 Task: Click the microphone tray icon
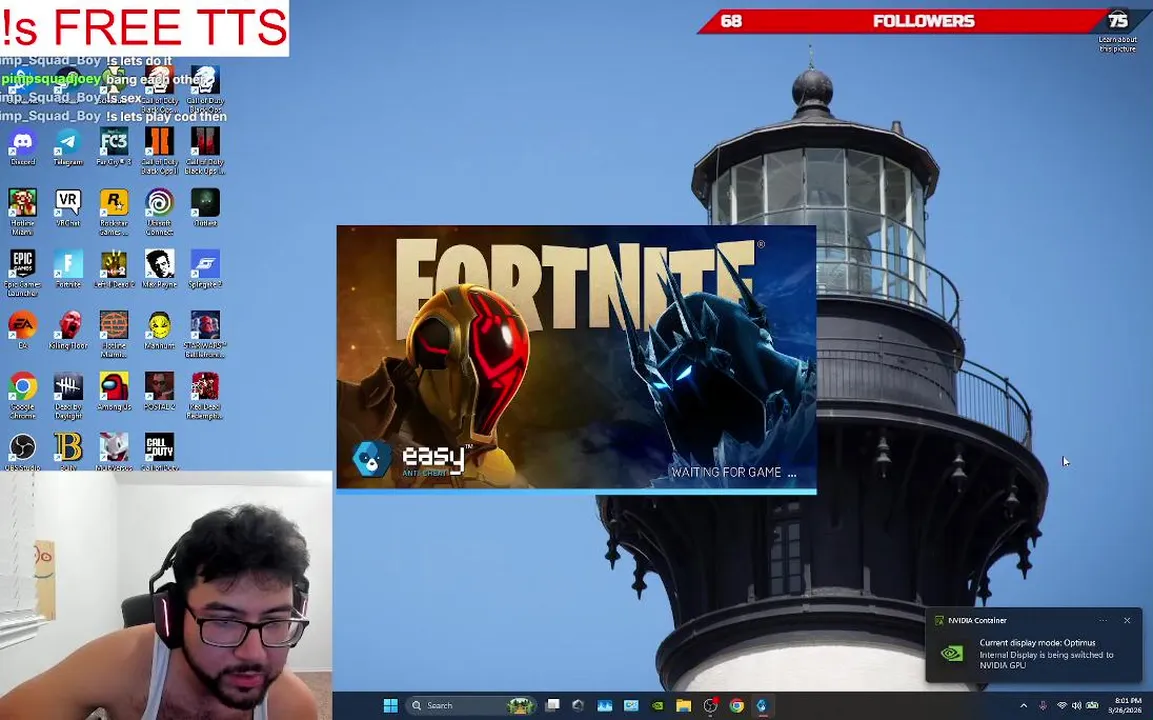tap(1043, 706)
